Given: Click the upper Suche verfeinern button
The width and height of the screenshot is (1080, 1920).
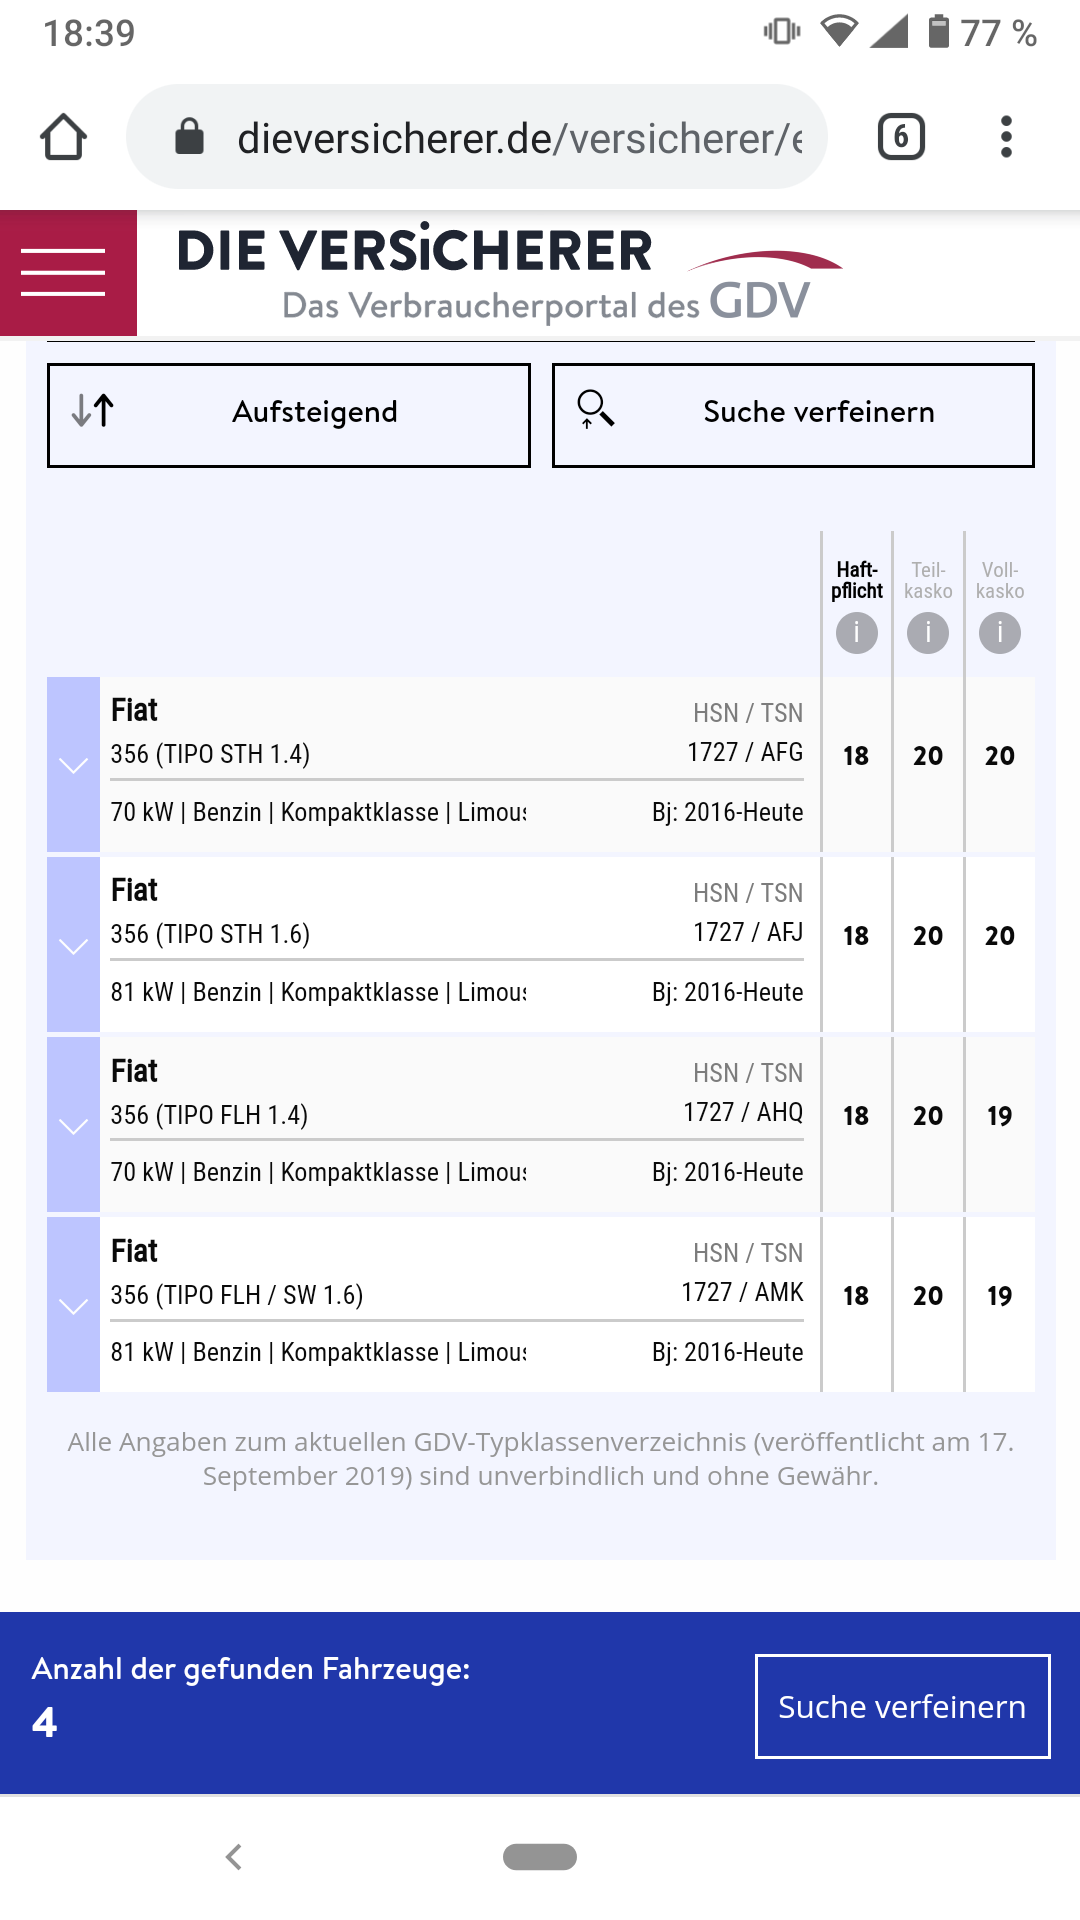Looking at the screenshot, I should (x=793, y=415).
